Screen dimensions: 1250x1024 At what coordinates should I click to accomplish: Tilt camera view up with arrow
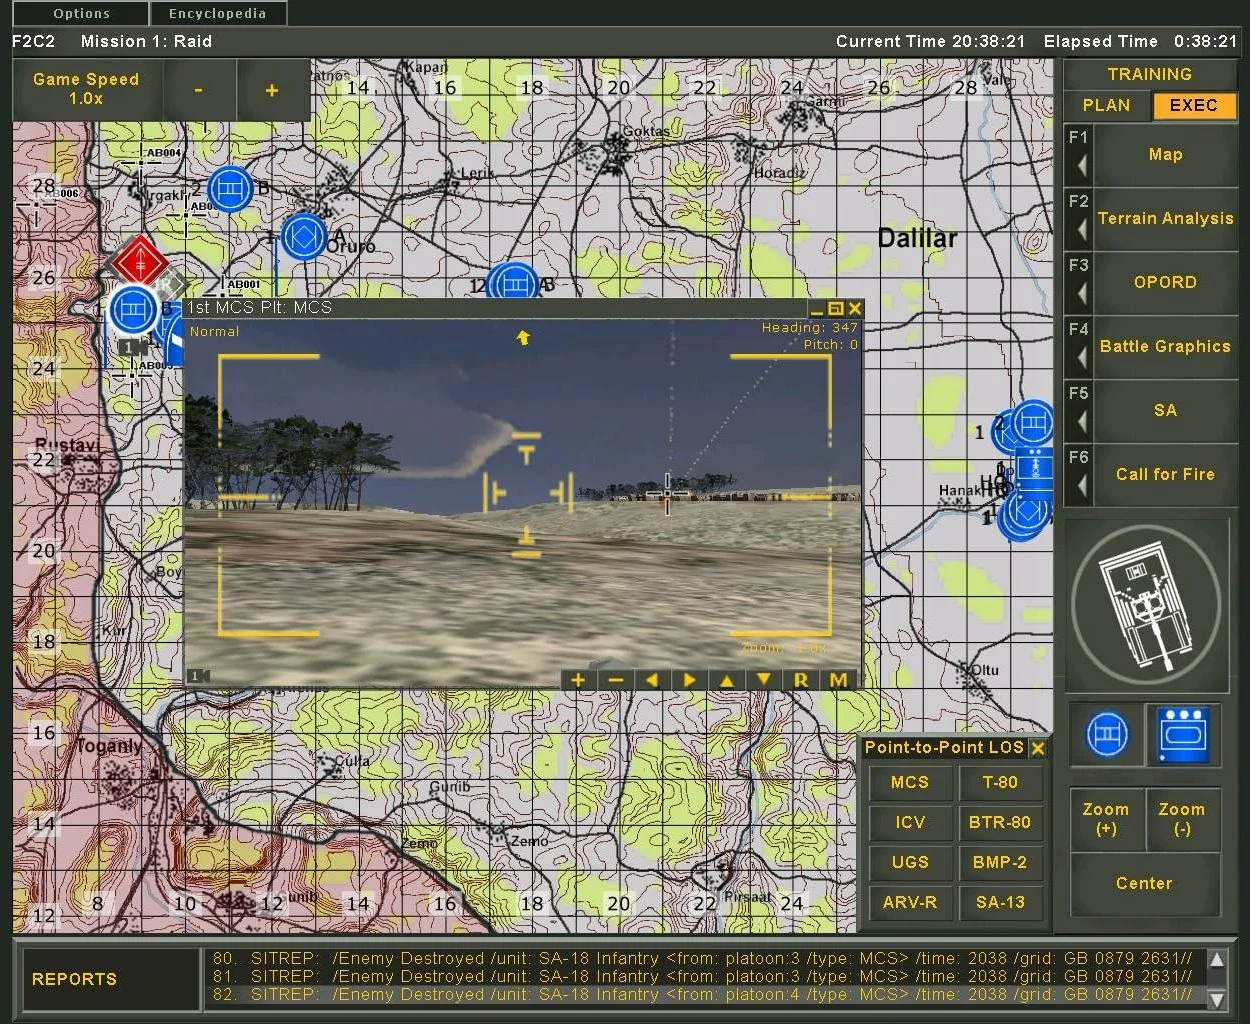[727, 680]
